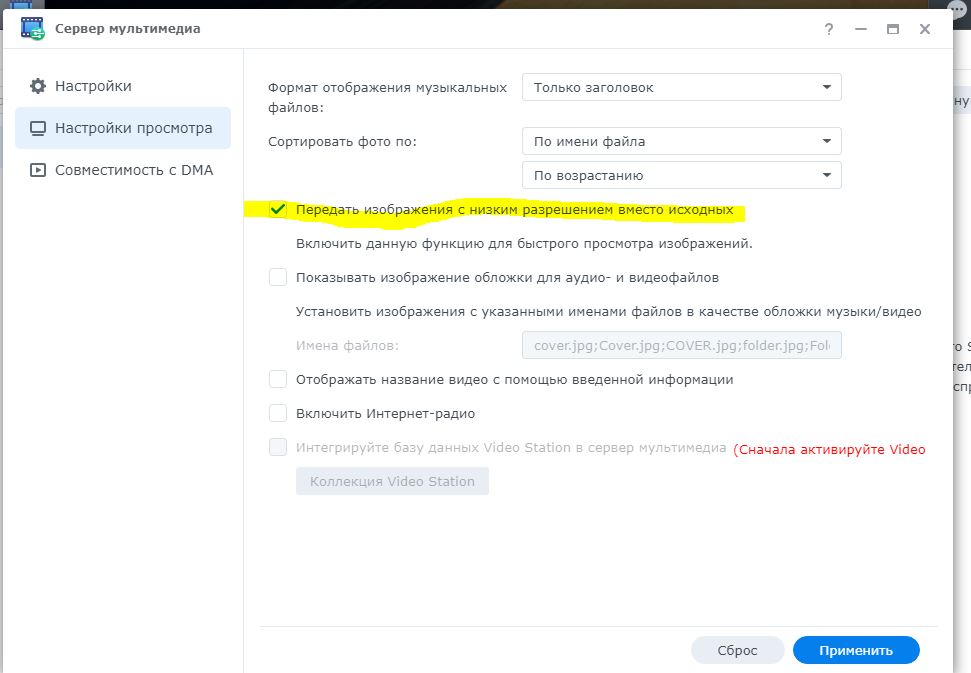Viewport: 971px width, 673px height.
Task: Enable Отображать название видео checkbox
Action: click(x=278, y=380)
